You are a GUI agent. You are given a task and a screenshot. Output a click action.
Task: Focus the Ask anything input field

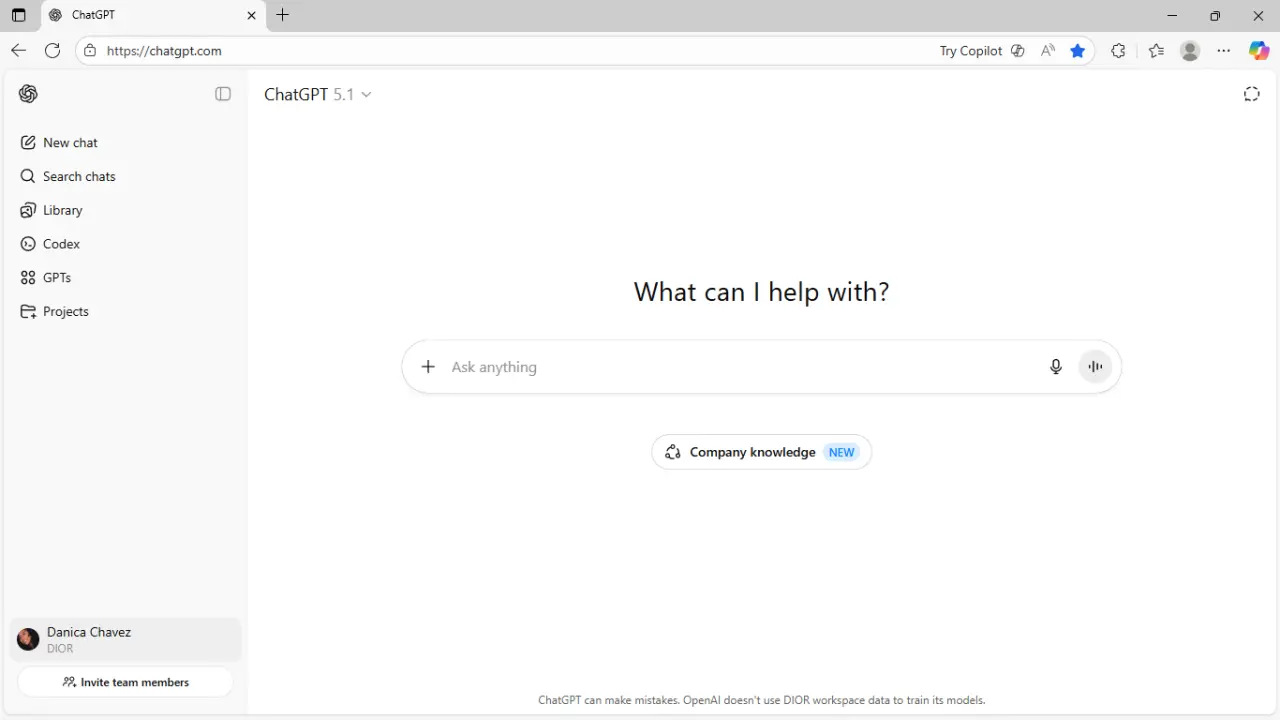740,367
